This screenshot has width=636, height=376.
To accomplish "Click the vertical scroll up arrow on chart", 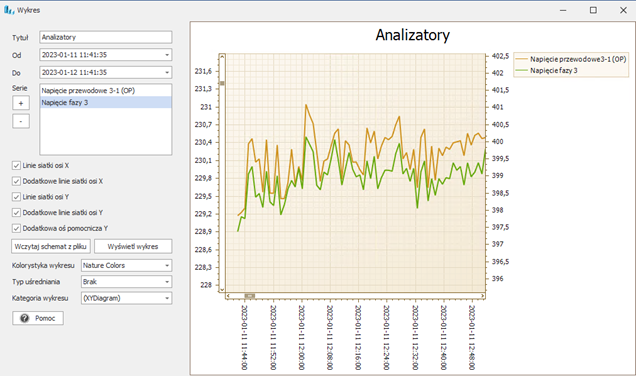I will (222, 57).
